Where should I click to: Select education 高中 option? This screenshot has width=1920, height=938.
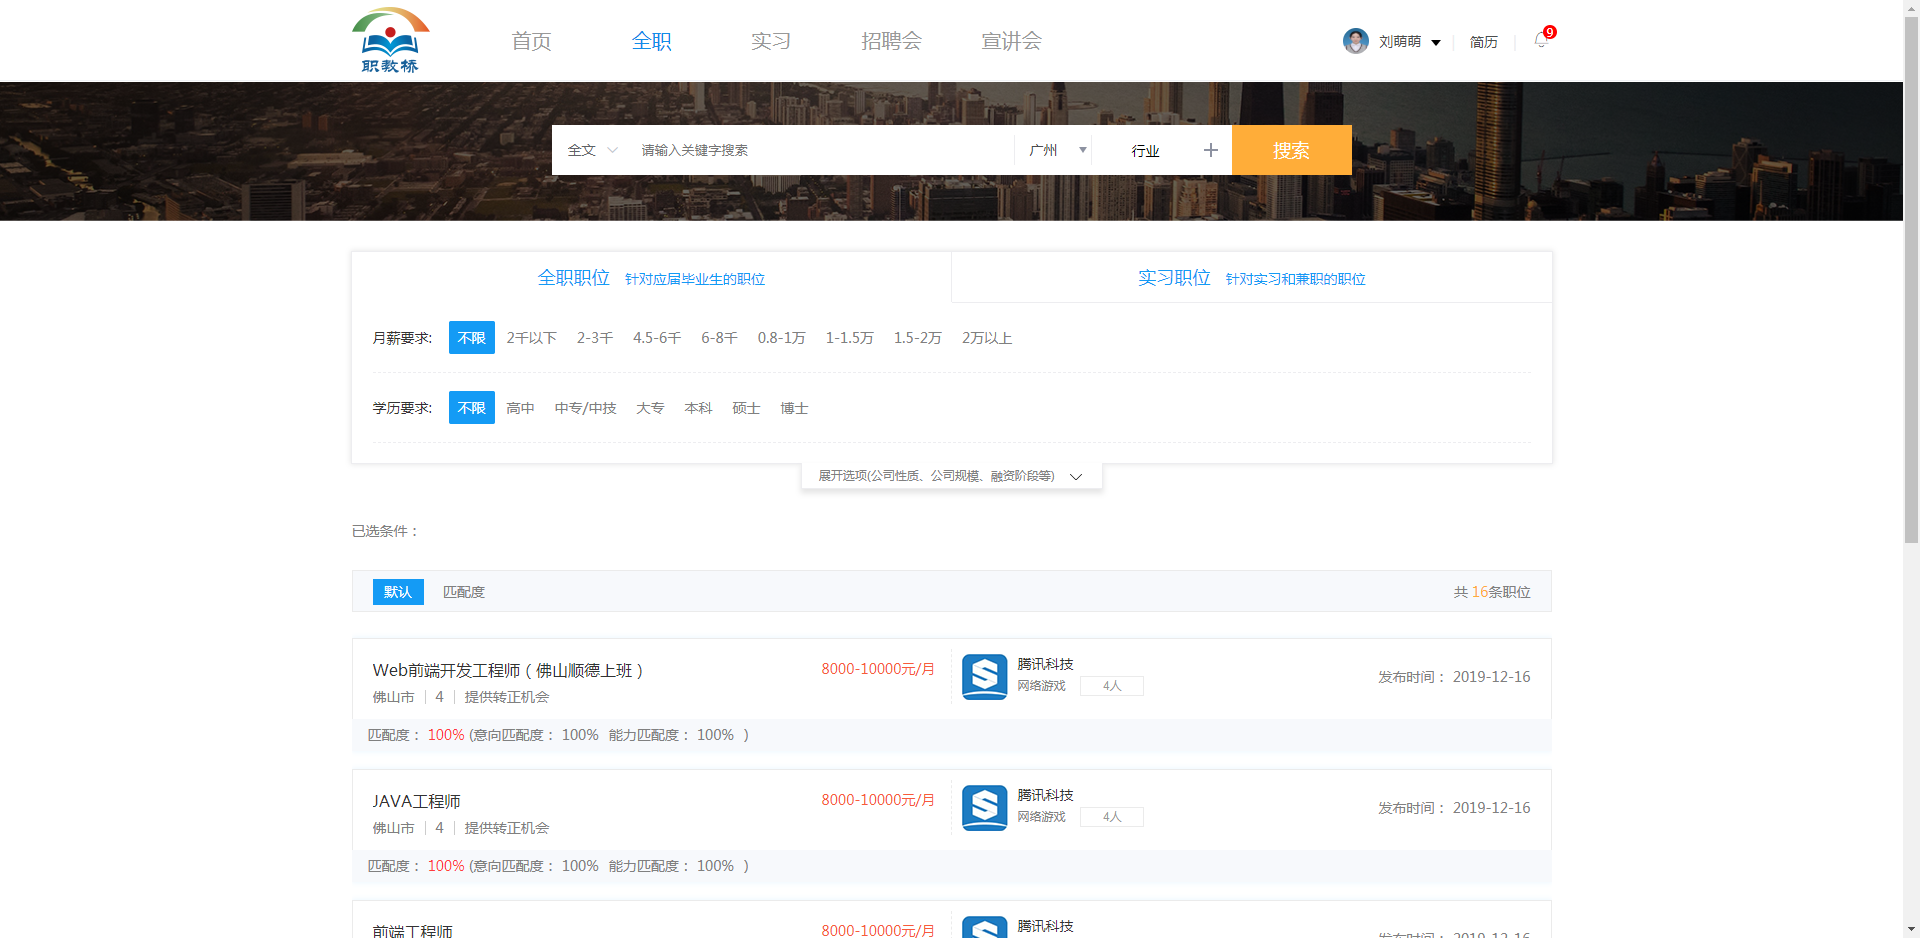520,408
